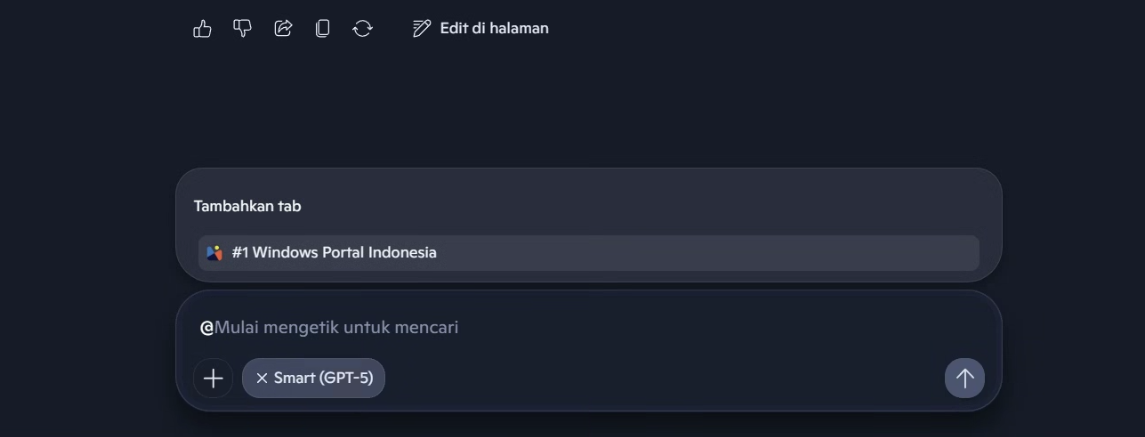The image size is (1145, 437).
Task: Regenerate the response with the refresh icon
Action: tap(362, 28)
